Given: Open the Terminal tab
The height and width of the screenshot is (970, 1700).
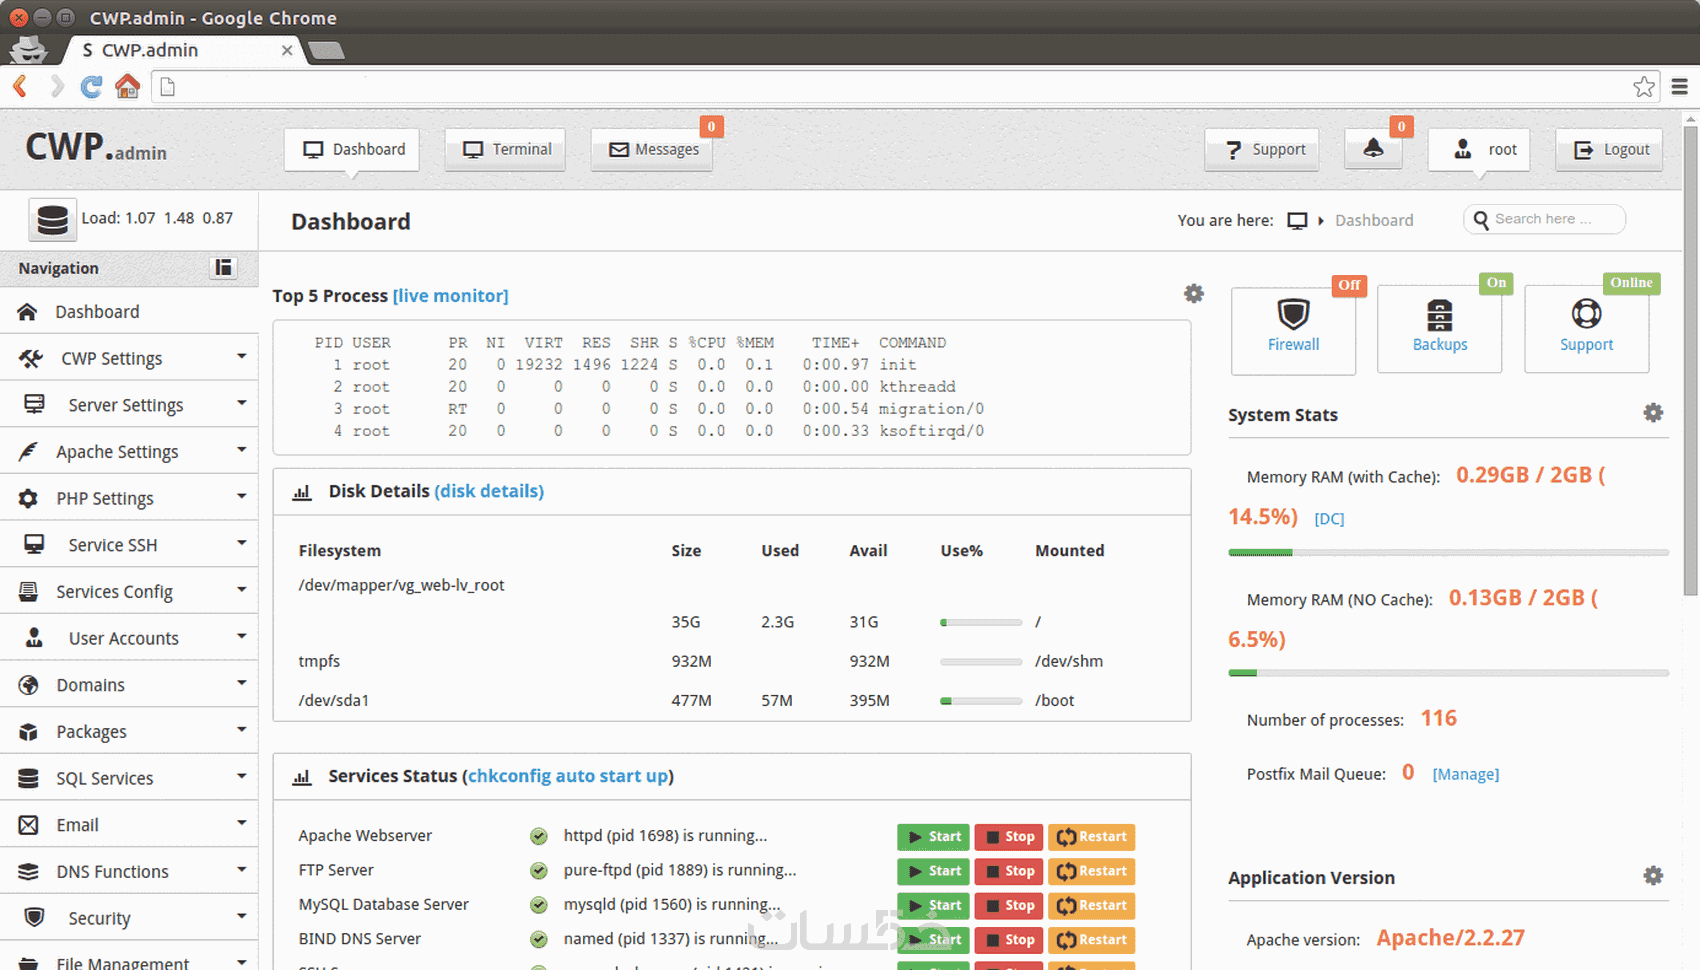Looking at the screenshot, I should click(x=505, y=149).
